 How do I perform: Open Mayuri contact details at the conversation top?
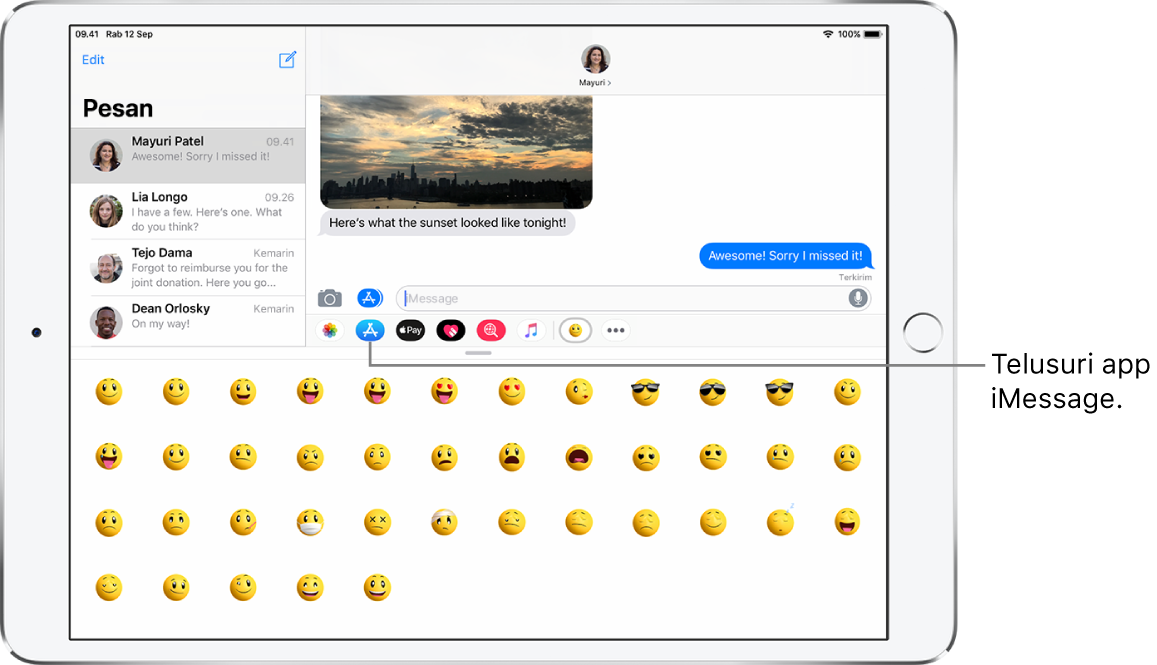coord(595,66)
